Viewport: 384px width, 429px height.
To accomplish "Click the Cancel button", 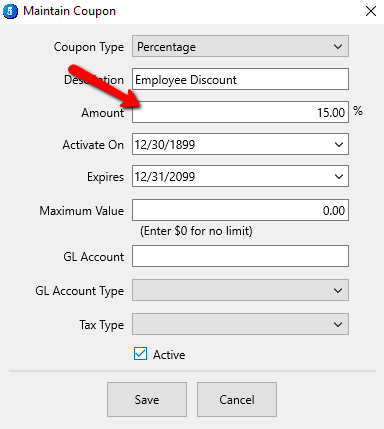I will (x=237, y=399).
